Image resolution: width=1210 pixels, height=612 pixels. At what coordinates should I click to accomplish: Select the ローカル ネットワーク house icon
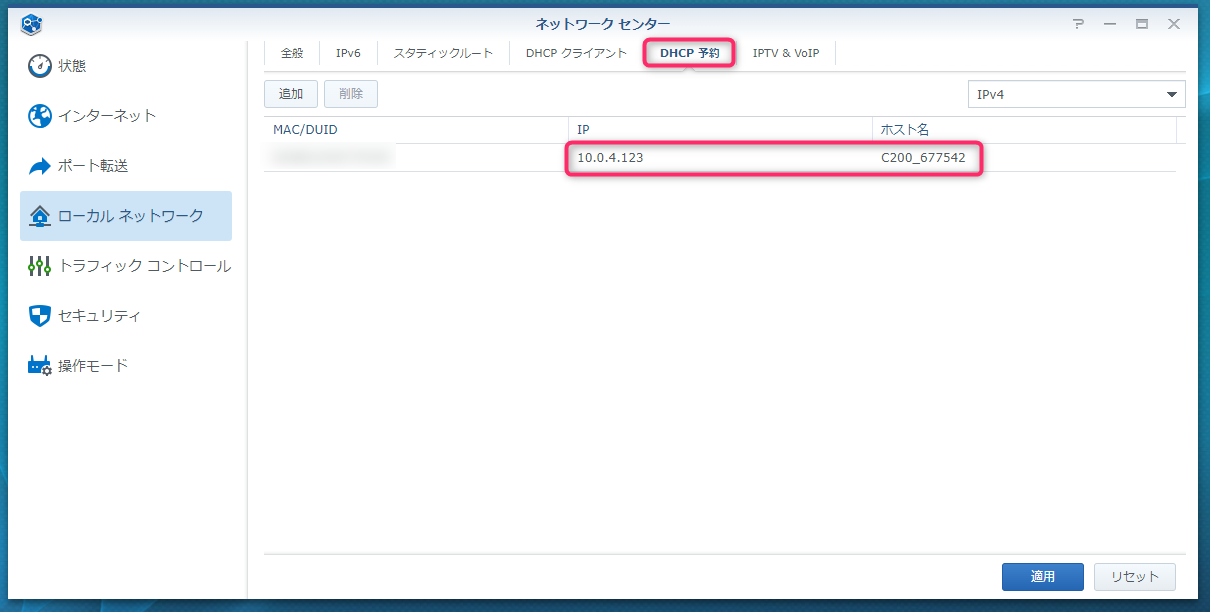tap(40, 216)
